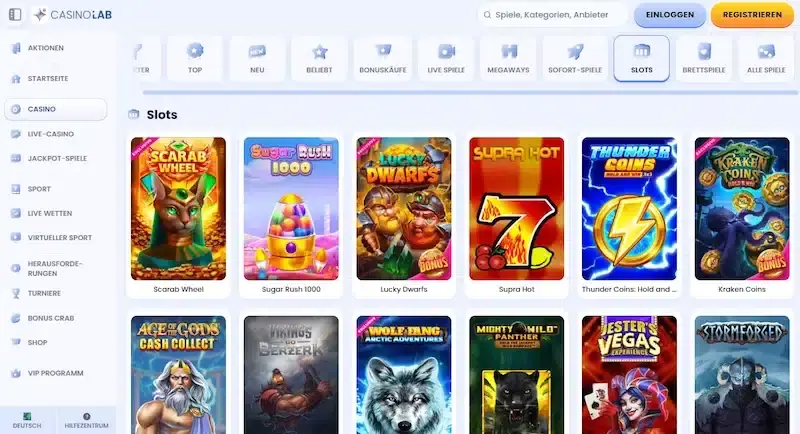Image resolution: width=800 pixels, height=434 pixels.
Task: Select the Live Spiele category
Action: coord(446,59)
